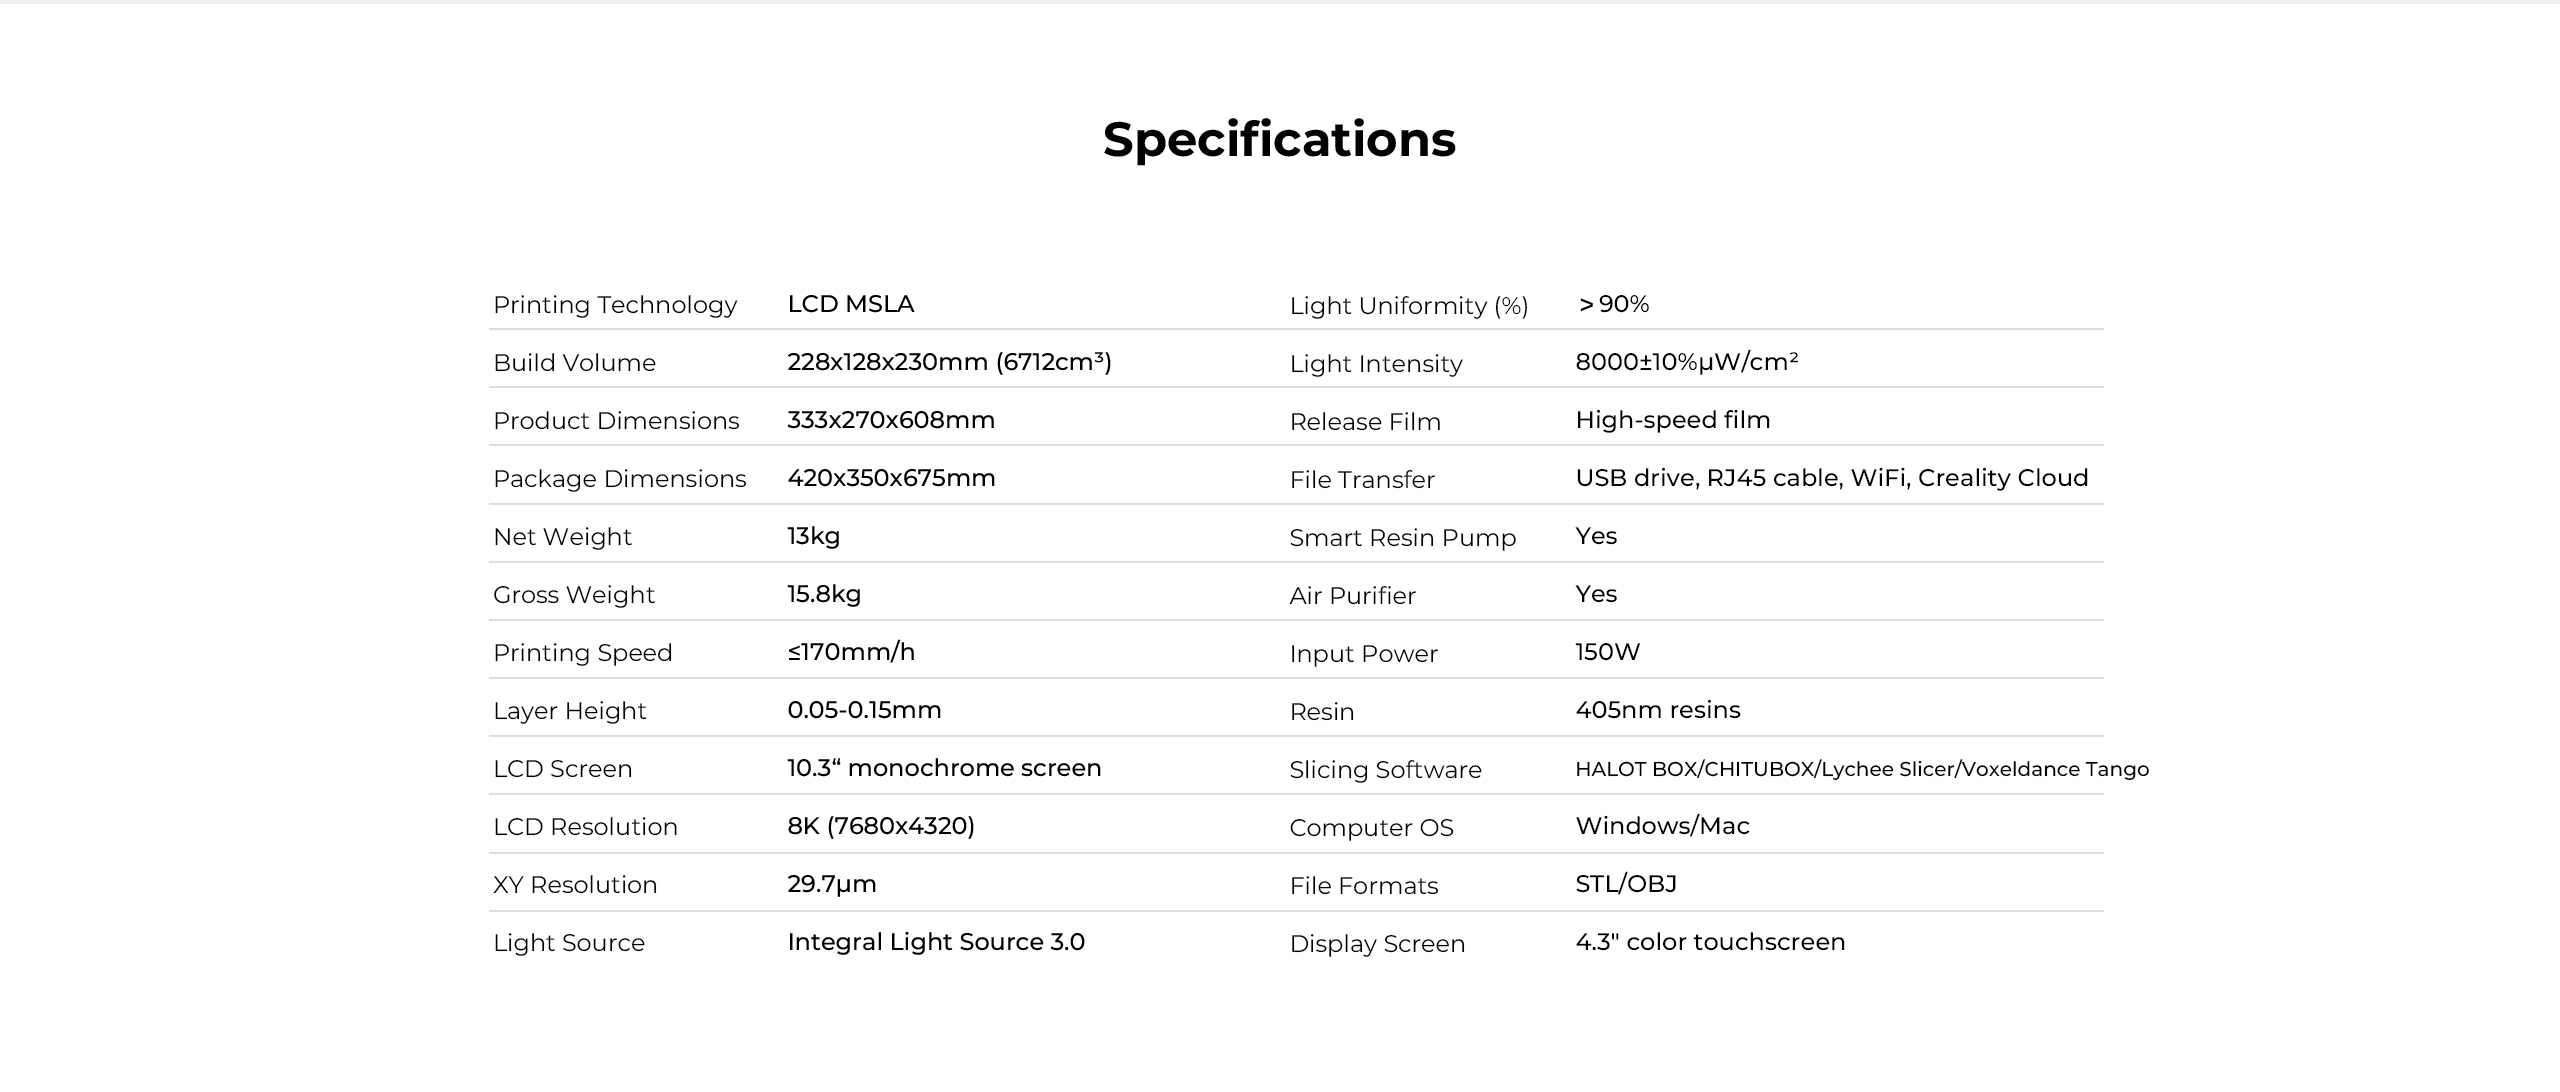
Task: Click the Build Volume value 228x128x230mm
Action: [948, 362]
